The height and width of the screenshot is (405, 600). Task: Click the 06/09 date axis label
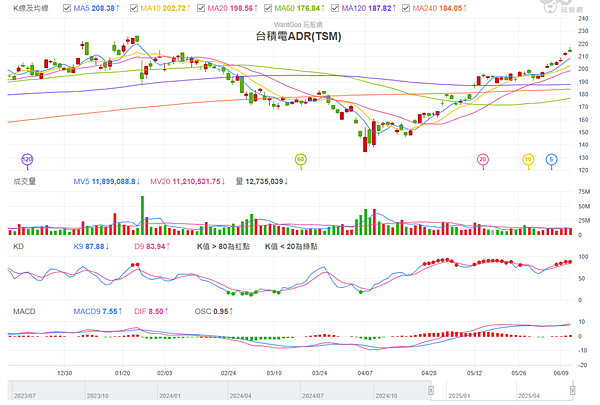561,373
